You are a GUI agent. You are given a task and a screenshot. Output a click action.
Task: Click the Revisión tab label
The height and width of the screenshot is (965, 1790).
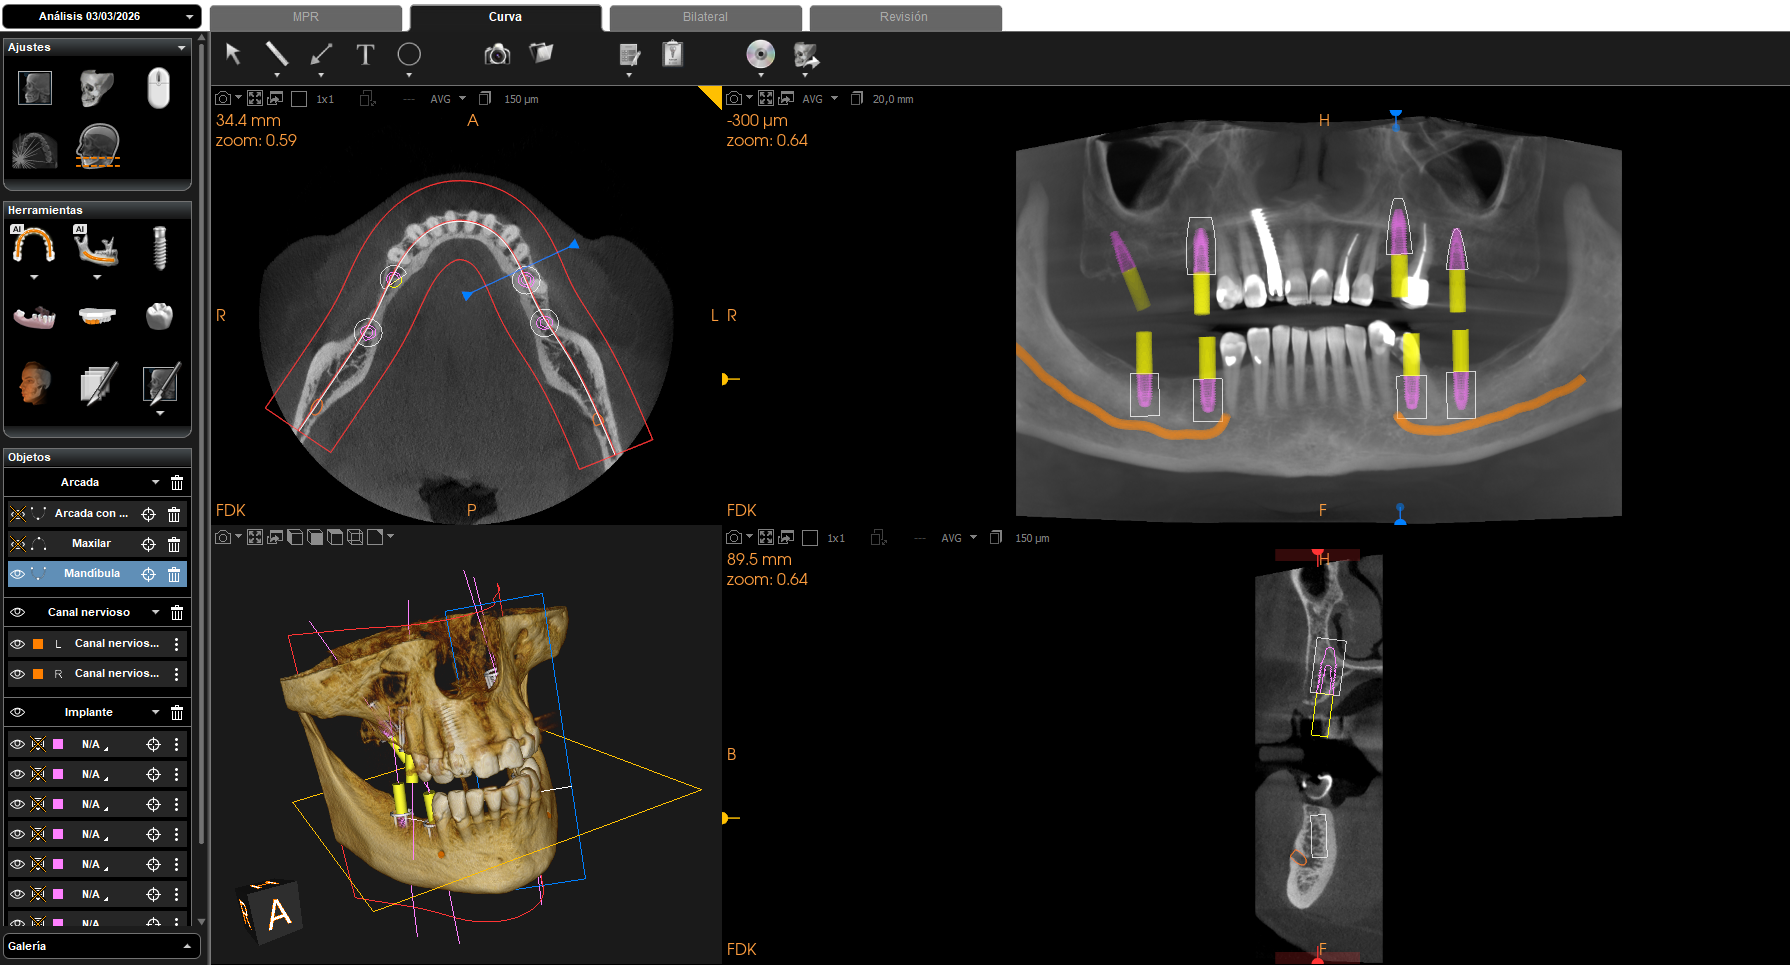pyautogui.click(x=903, y=17)
